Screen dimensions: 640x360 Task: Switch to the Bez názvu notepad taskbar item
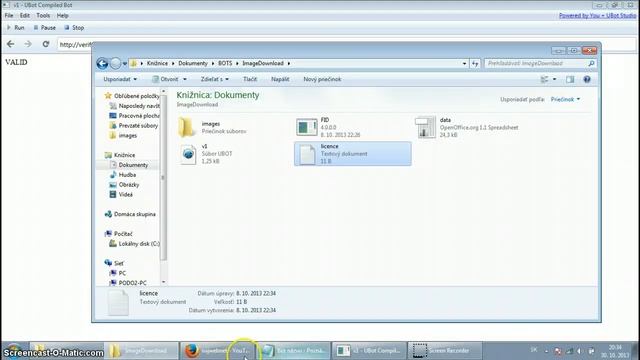(x=294, y=351)
